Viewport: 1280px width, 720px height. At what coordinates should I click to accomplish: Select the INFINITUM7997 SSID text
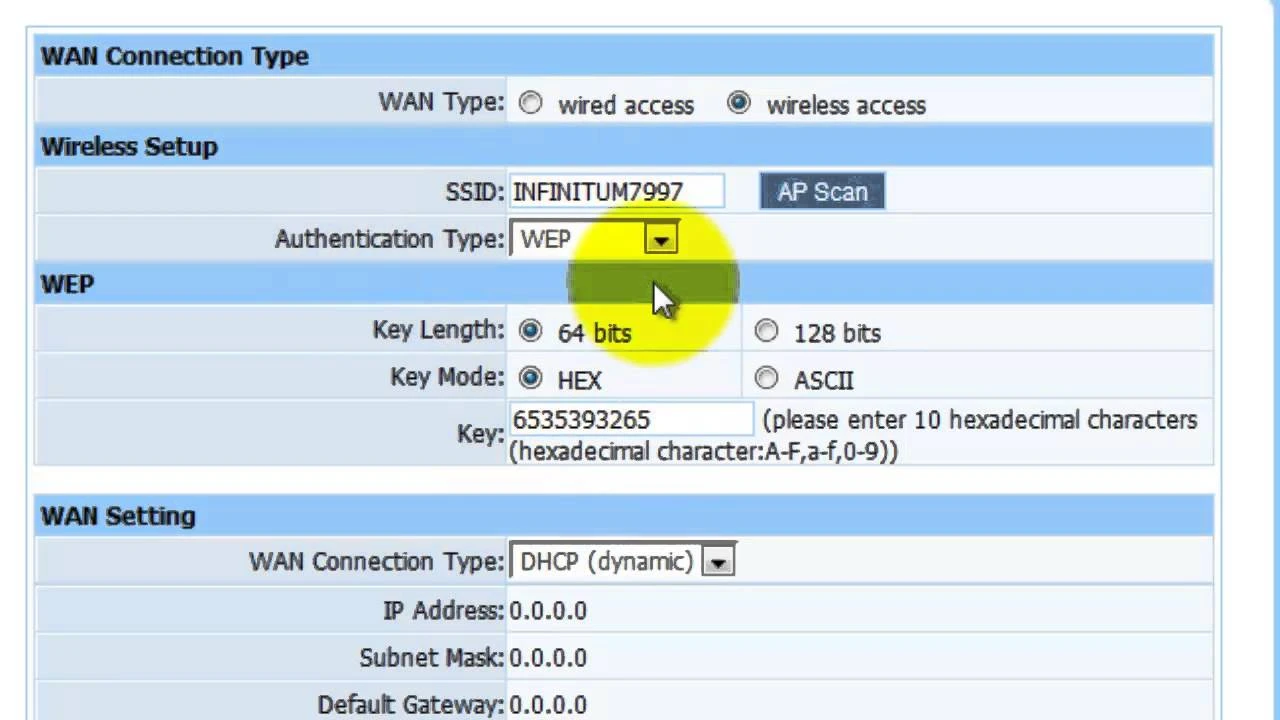(x=598, y=192)
